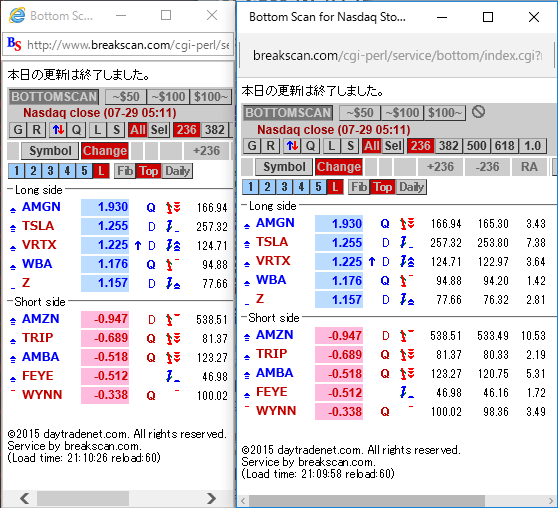Open the TSLA symbol link in left window
558x508 pixels.
38,225
